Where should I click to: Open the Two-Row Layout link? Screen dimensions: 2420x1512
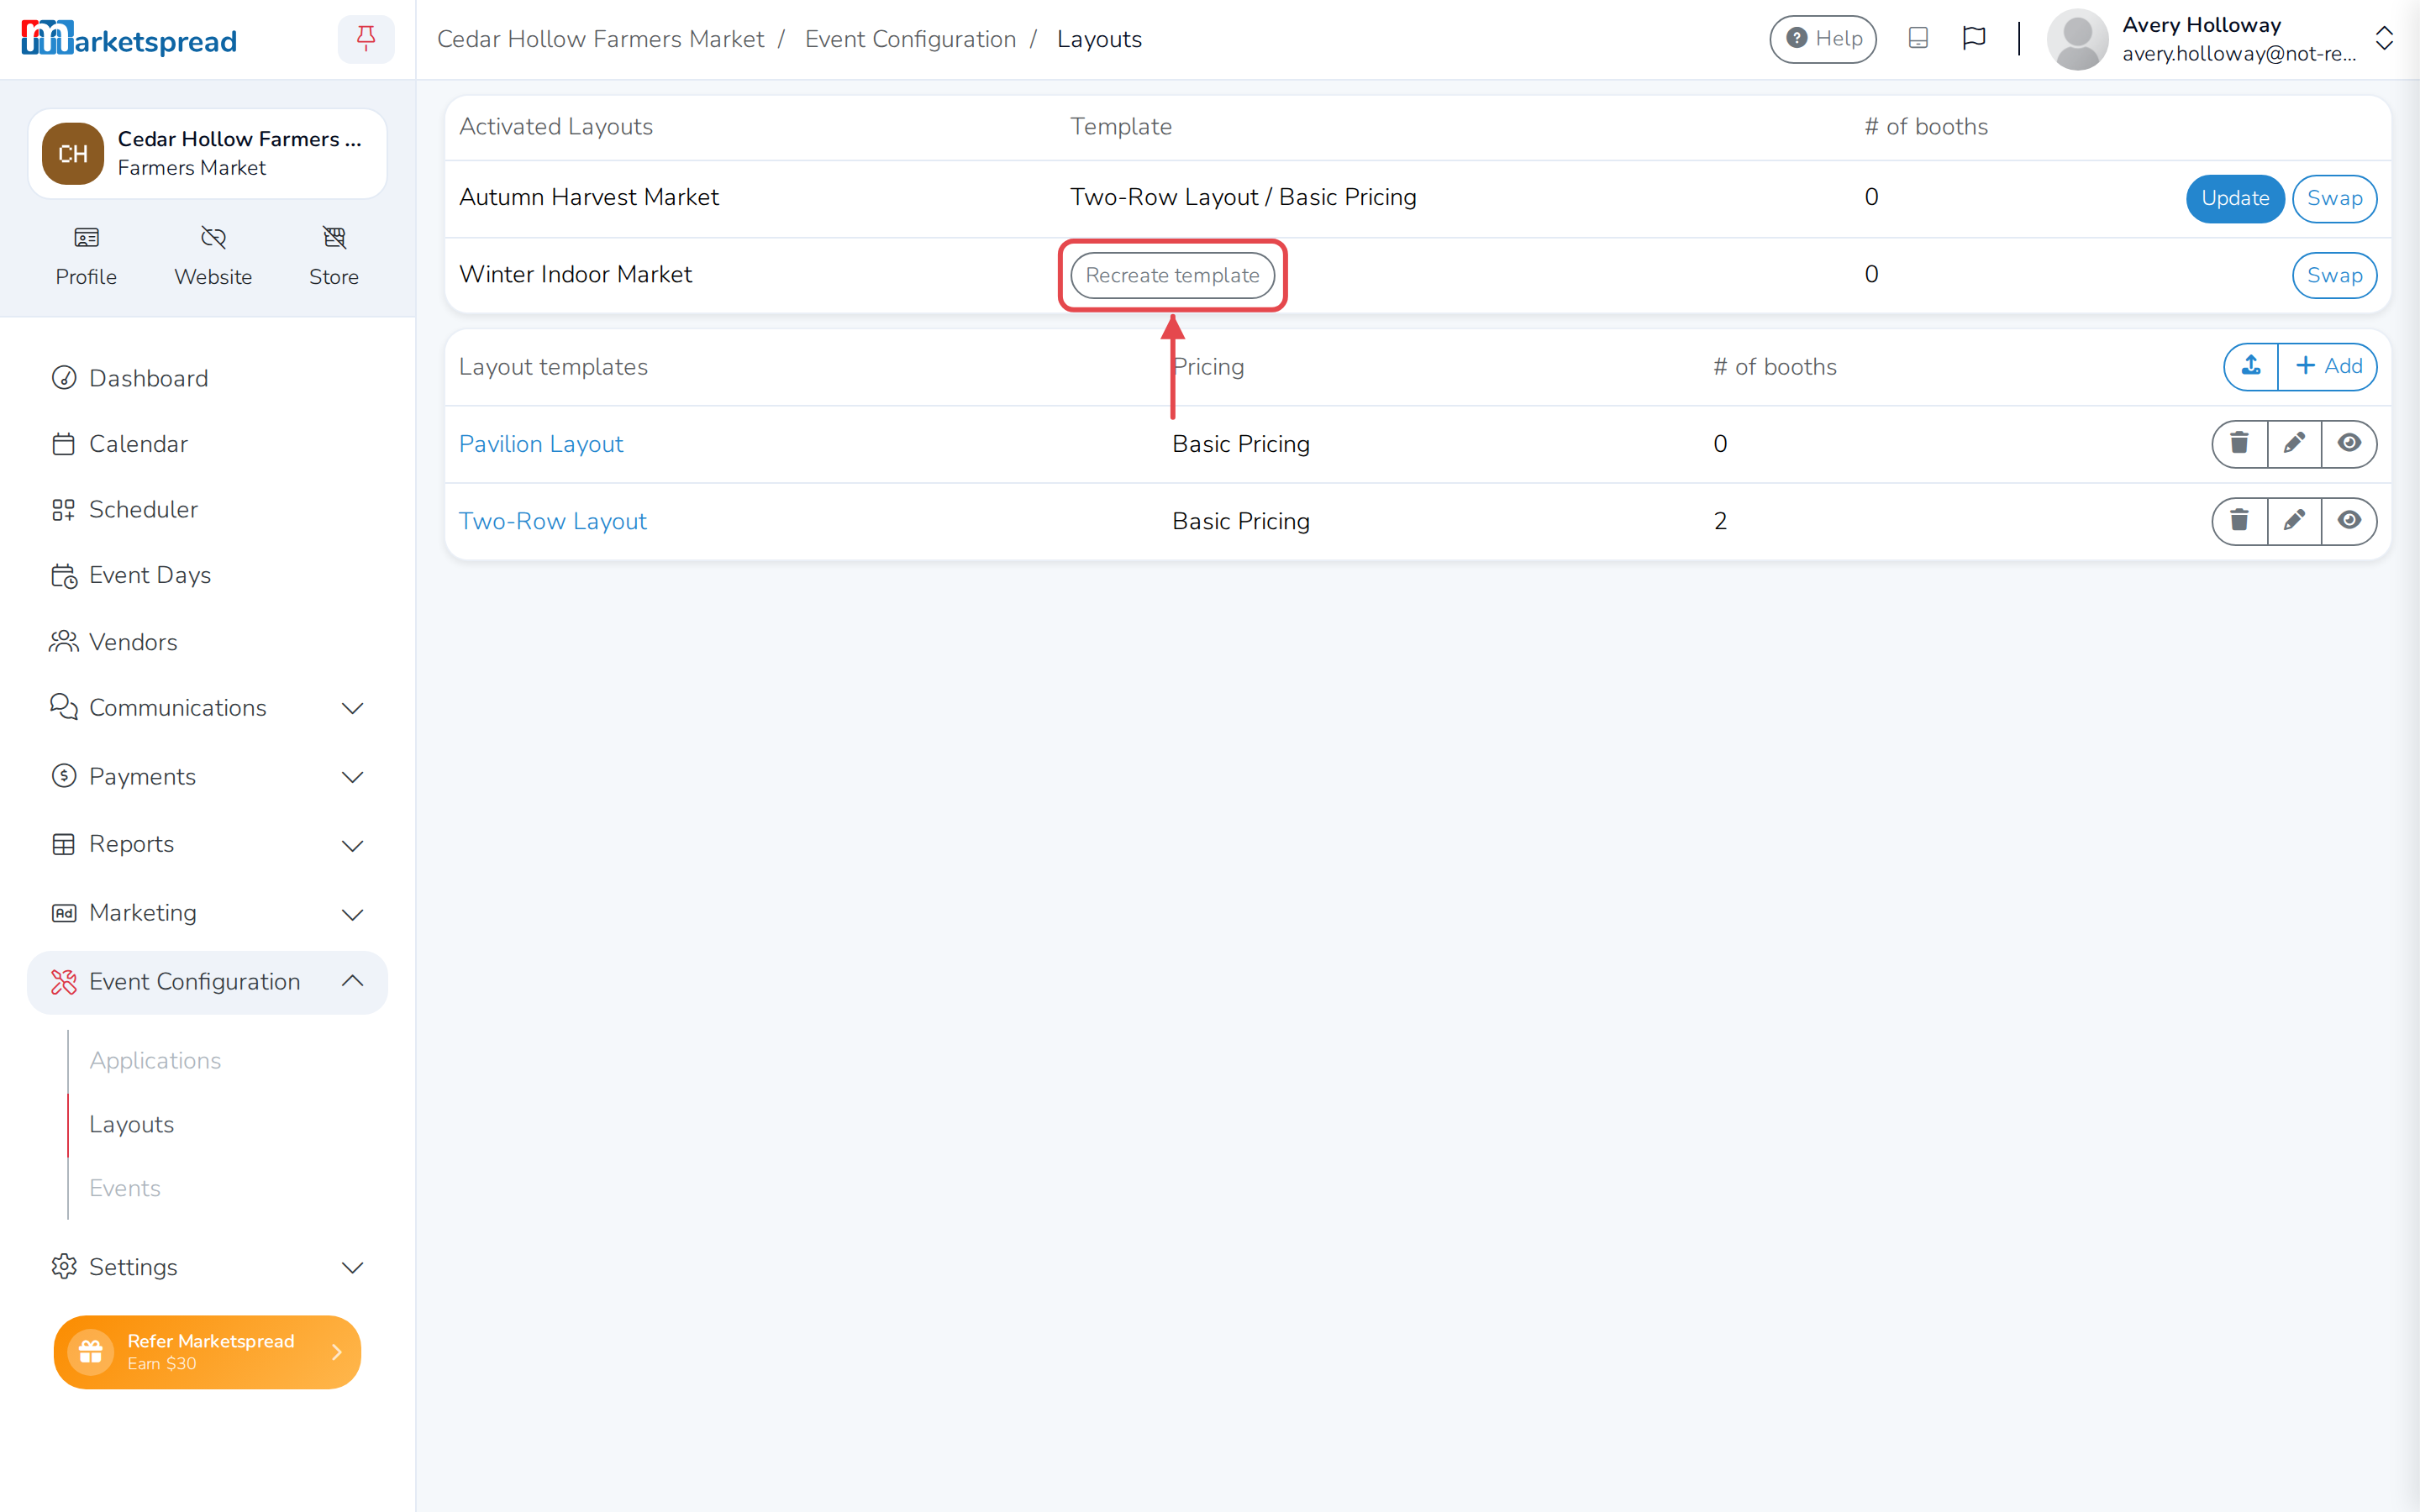(552, 520)
